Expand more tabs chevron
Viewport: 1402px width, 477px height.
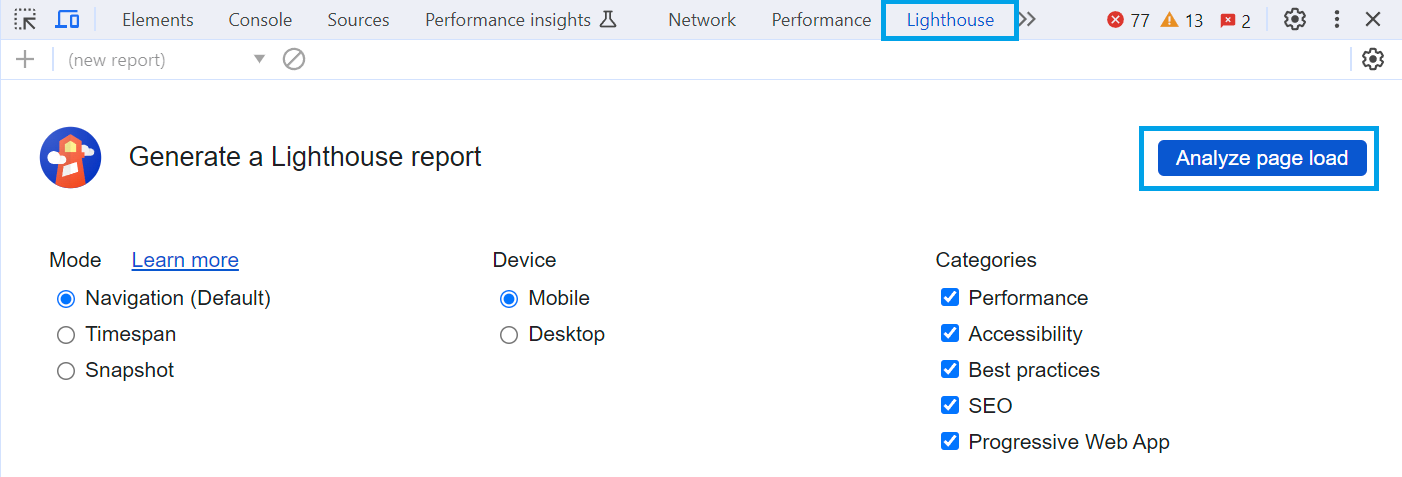[1027, 19]
